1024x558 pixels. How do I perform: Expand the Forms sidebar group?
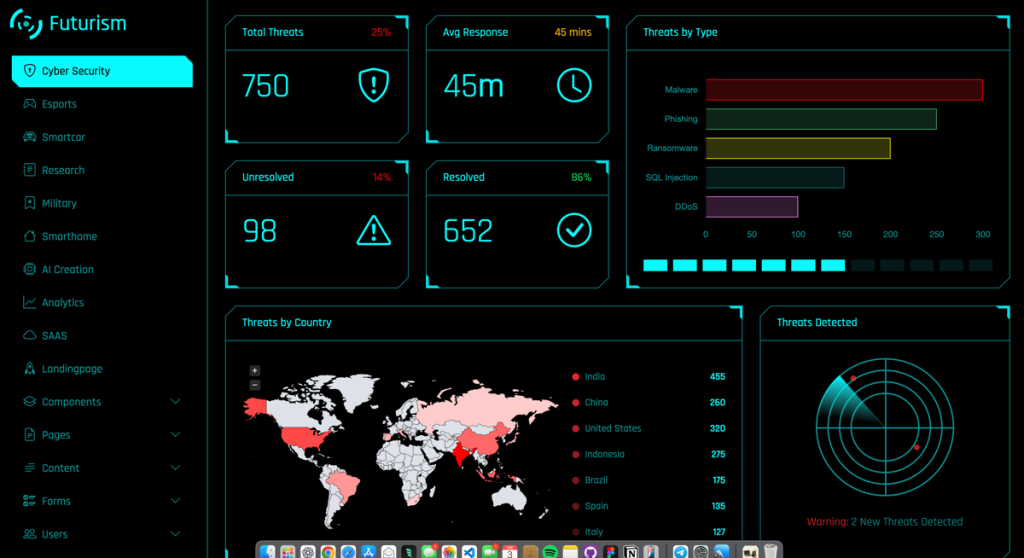point(176,501)
